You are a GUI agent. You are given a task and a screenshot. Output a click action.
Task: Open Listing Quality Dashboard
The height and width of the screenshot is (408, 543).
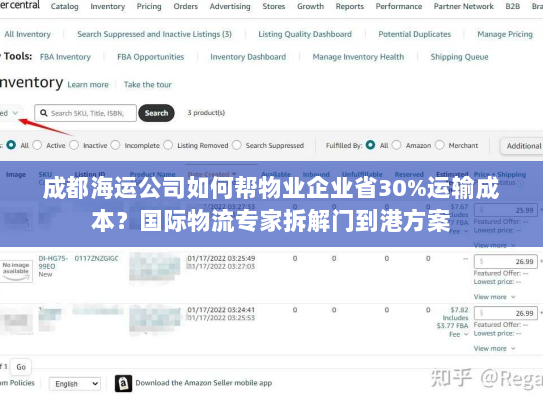(x=305, y=34)
